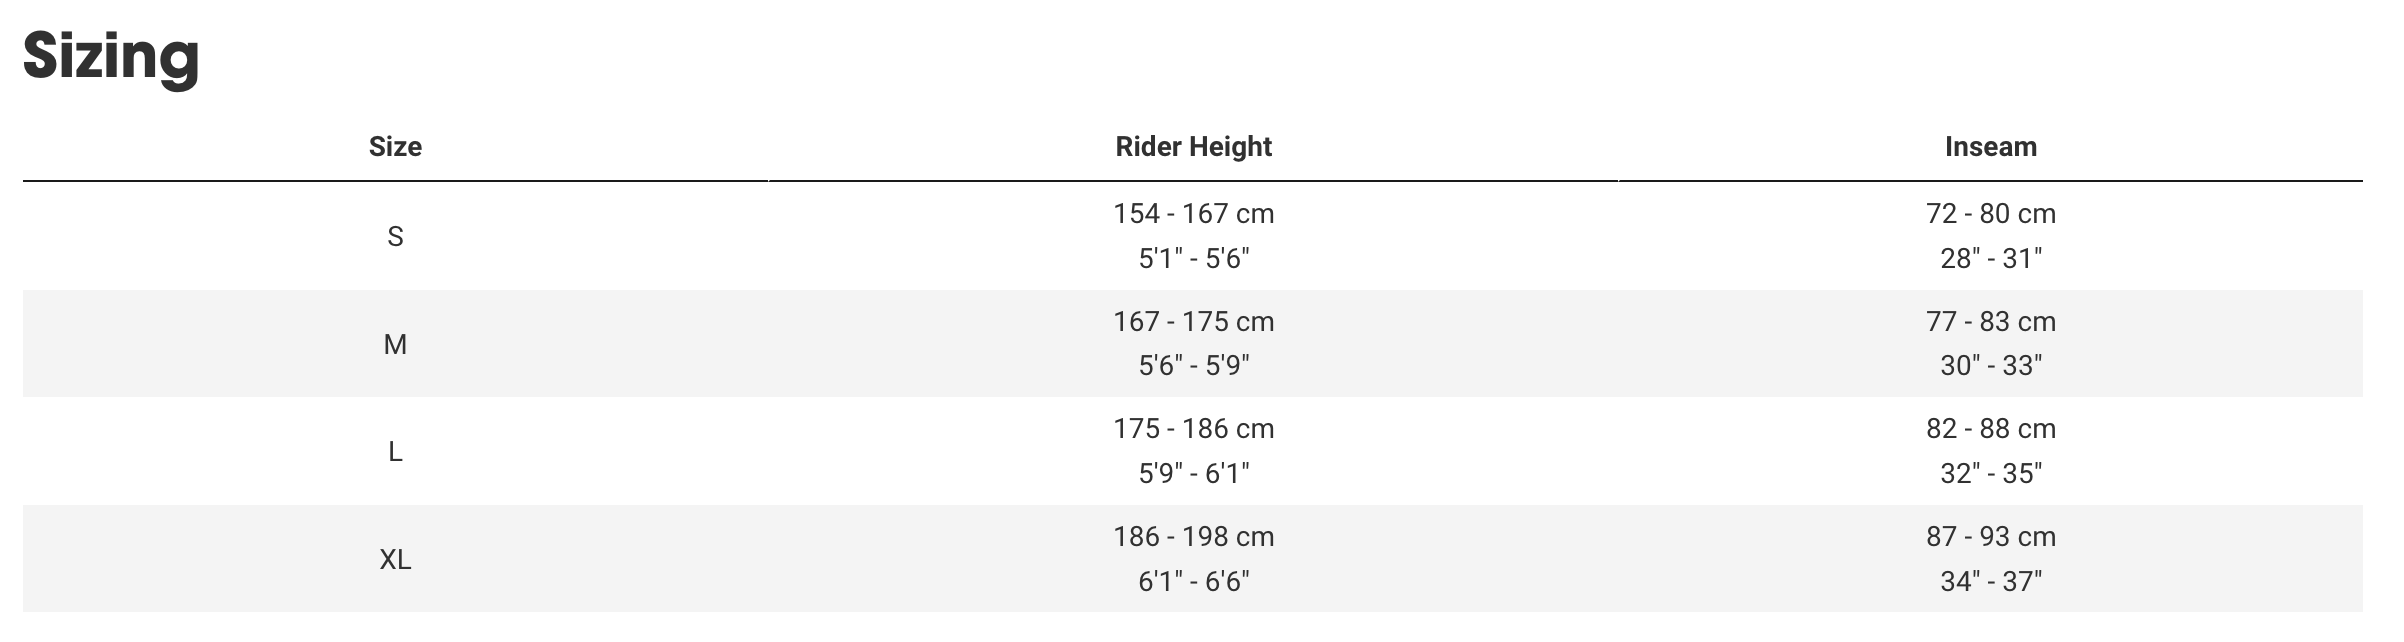This screenshot has width=2404, height=642.
Task: Select the 87 - 93 cm inseam value
Action: pos(1990,537)
